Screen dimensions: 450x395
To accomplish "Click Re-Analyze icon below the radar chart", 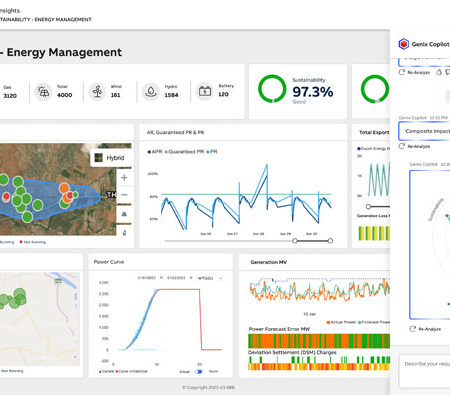I will pyautogui.click(x=412, y=329).
